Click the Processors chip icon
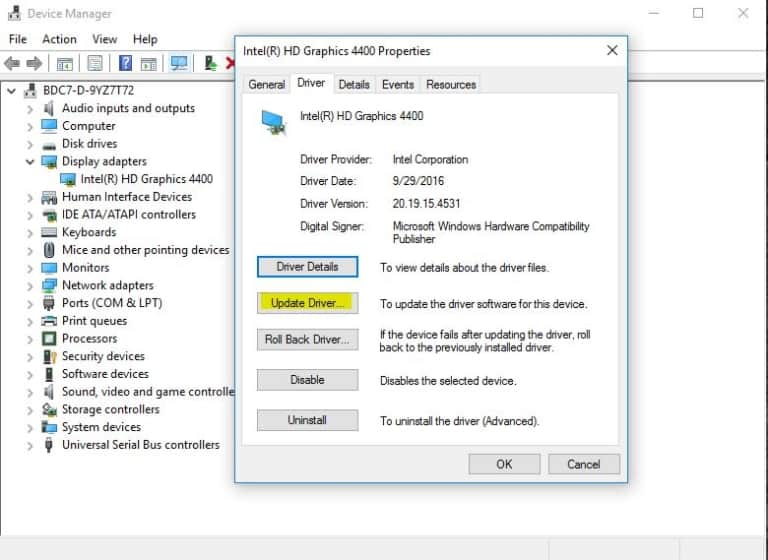The height and width of the screenshot is (560, 768). pos(49,339)
